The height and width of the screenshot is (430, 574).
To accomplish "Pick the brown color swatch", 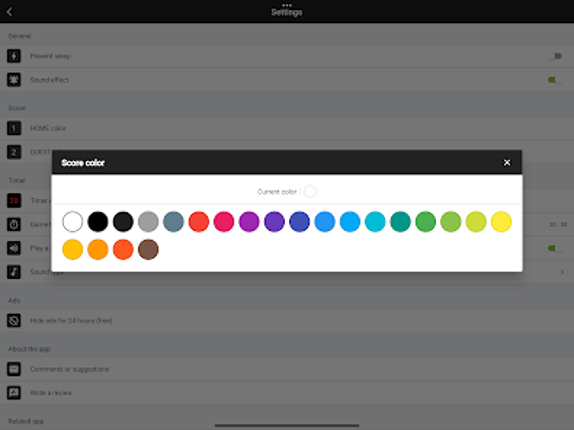I will [148, 249].
